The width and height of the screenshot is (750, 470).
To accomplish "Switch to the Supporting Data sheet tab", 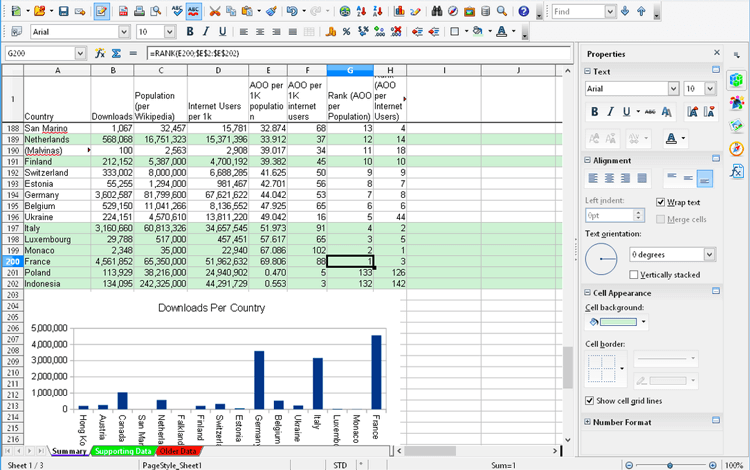I will (x=121, y=452).
